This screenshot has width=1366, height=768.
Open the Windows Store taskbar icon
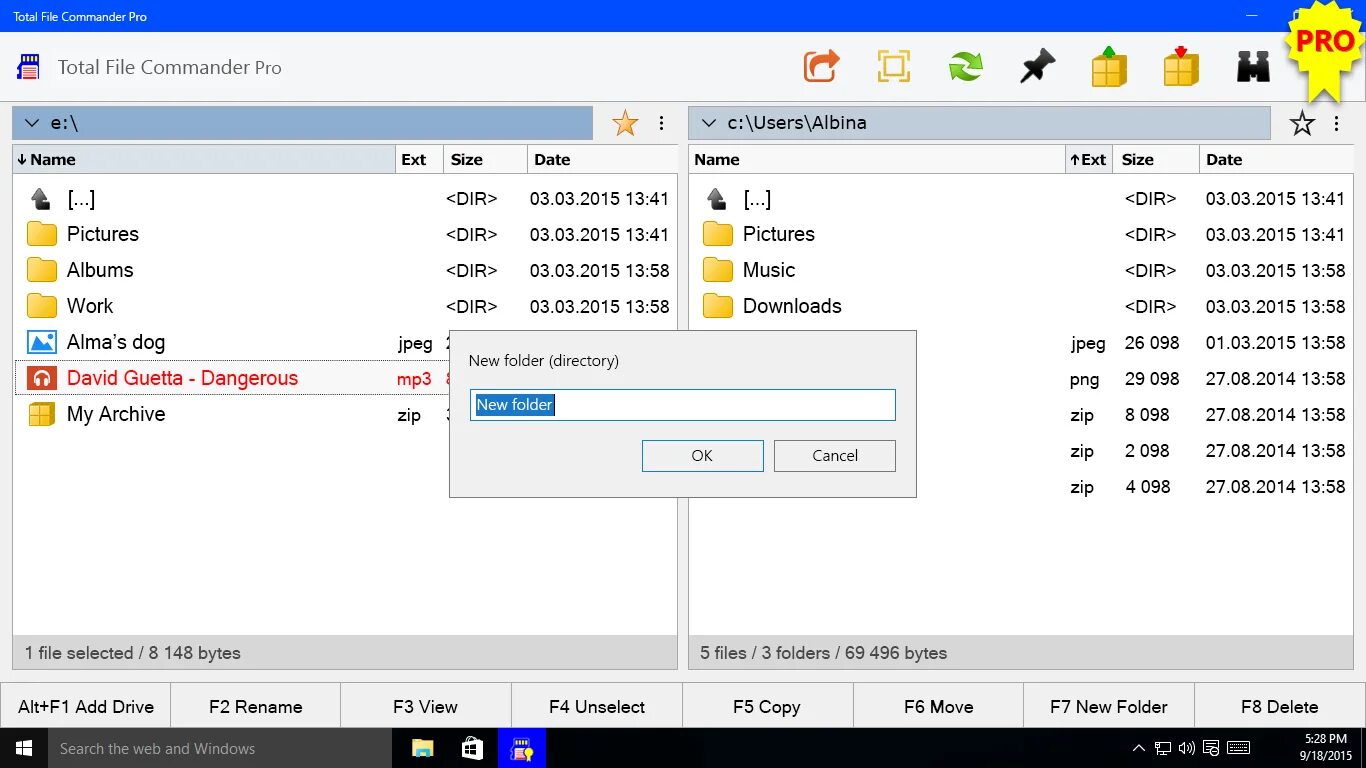pyautogui.click(x=472, y=748)
